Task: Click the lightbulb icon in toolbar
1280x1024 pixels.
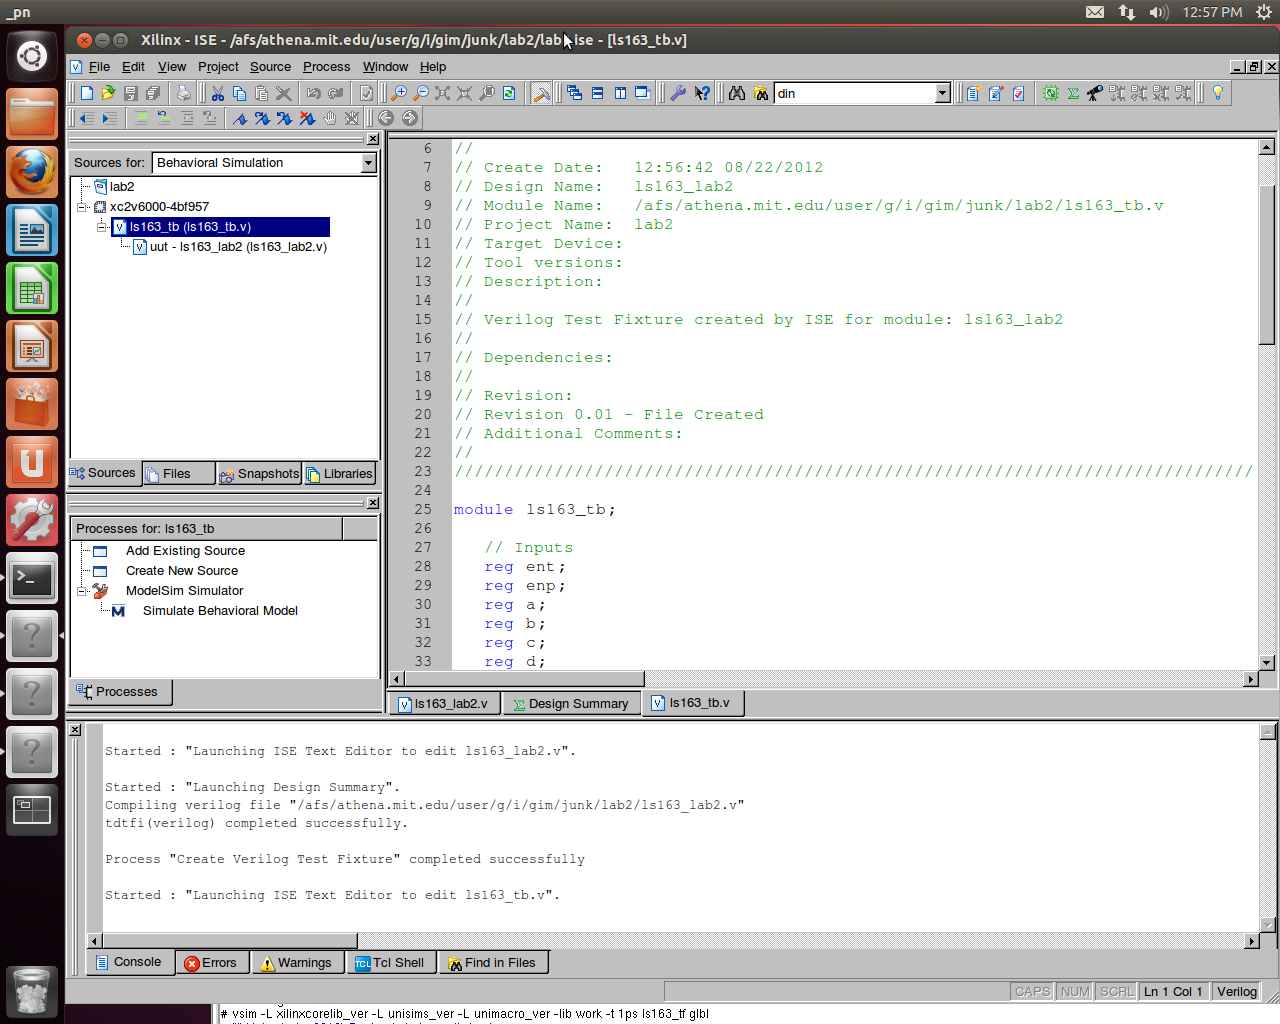Action: pyautogui.click(x=1217, y=93)
